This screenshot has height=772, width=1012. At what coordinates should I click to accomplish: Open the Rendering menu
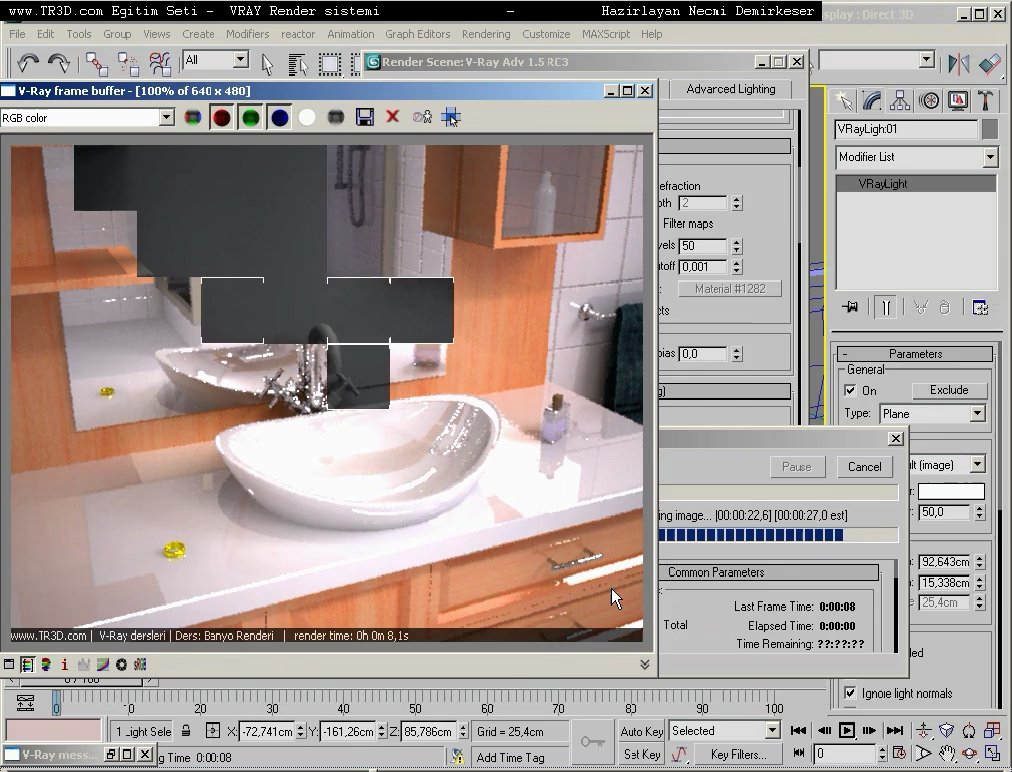485,34
